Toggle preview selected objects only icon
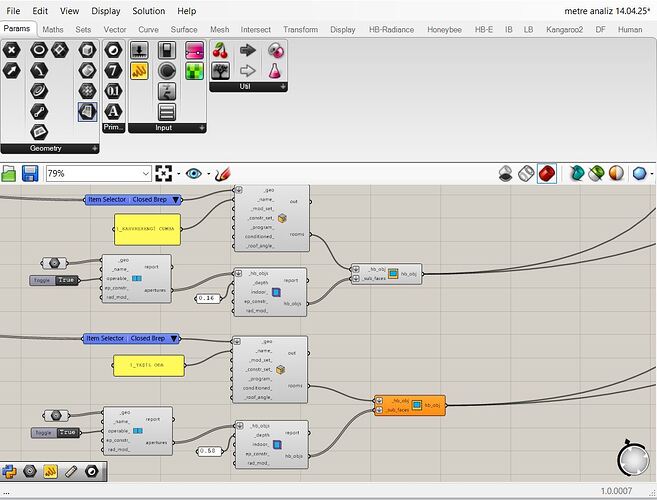This screenshot has width=657, height=500. coord(577,173)
